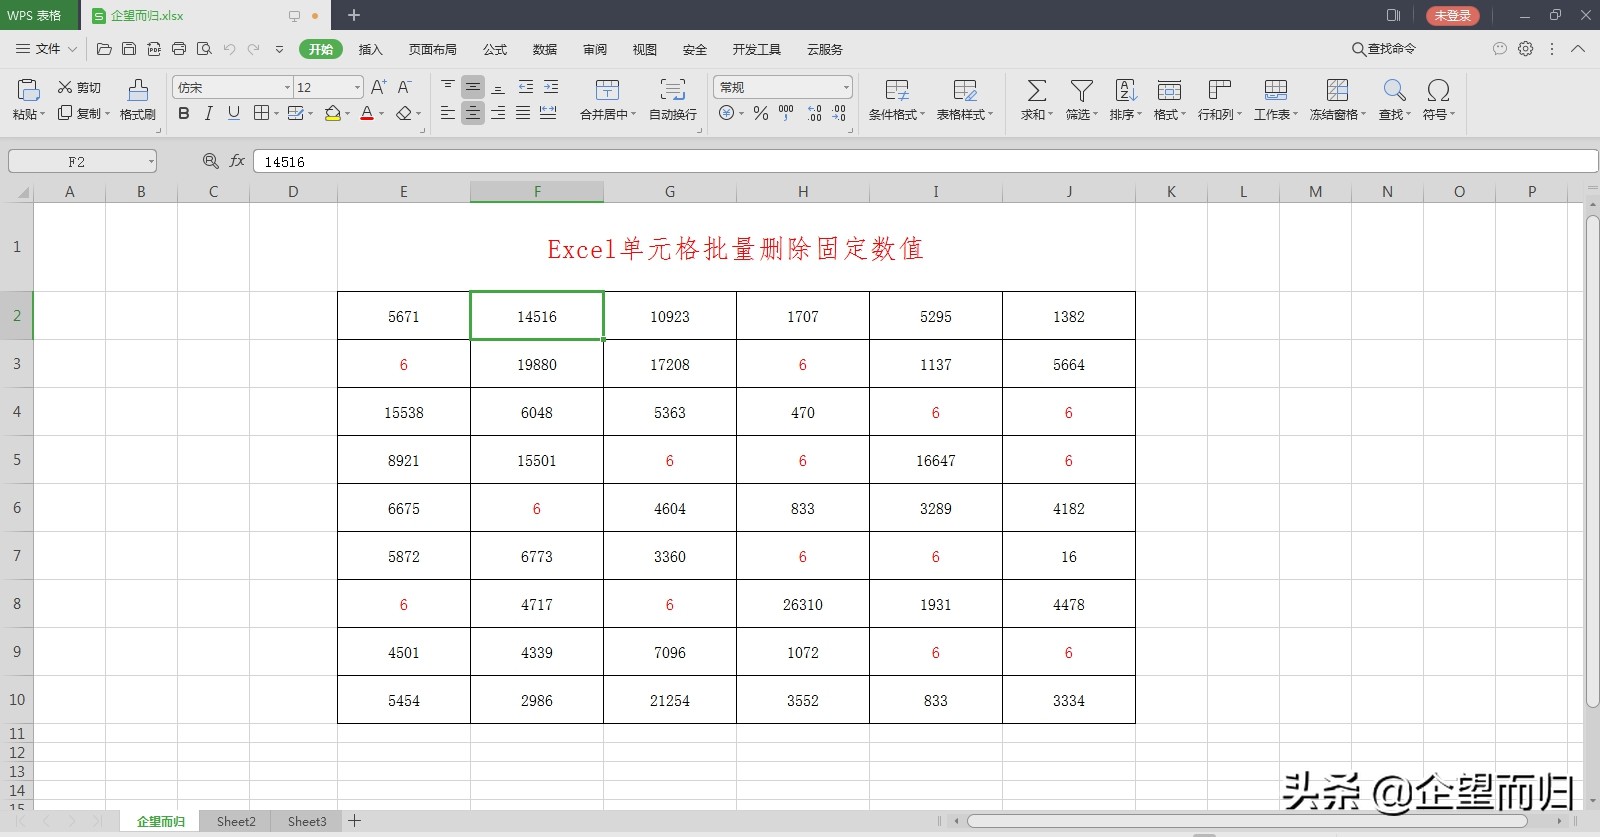
Task: Align text to the right
Action: [498, 113]
